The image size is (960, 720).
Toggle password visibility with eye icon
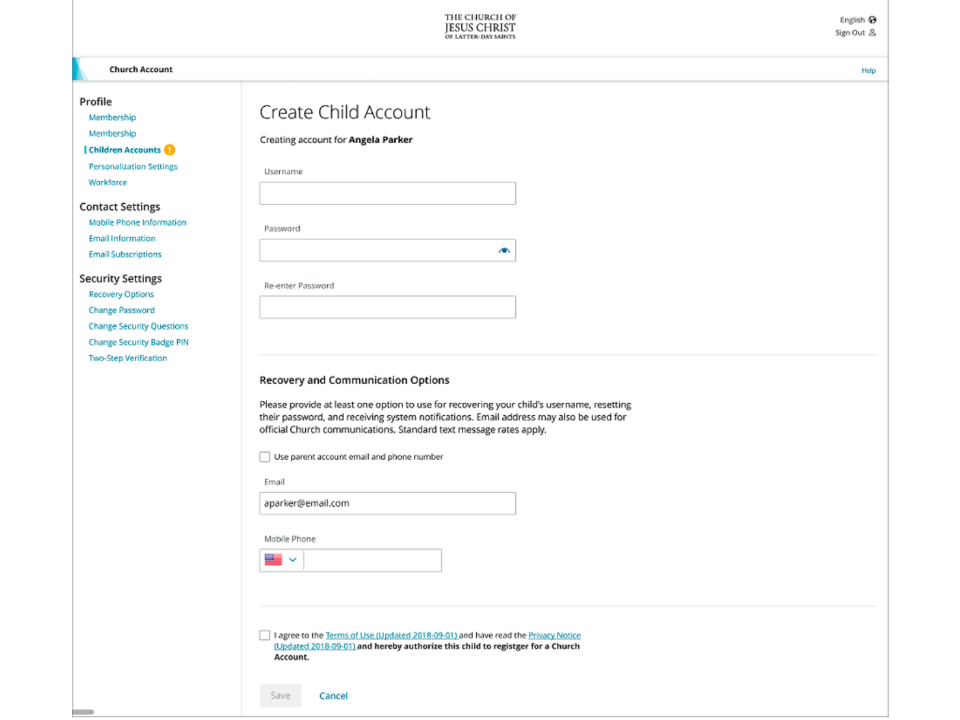pyautogui.click(x=504, y=251)
